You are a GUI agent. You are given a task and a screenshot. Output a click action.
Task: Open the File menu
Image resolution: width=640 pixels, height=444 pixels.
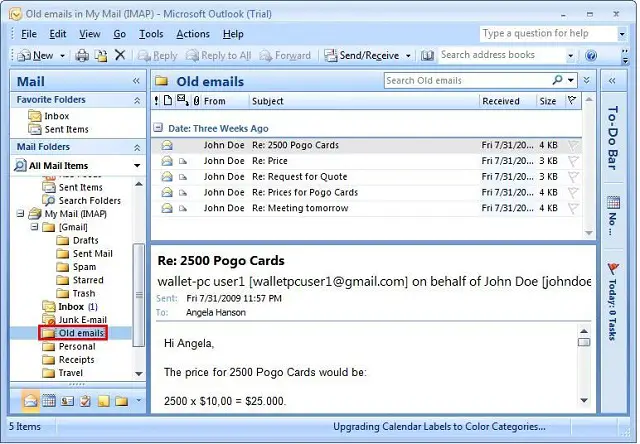[x=29, y=34]
